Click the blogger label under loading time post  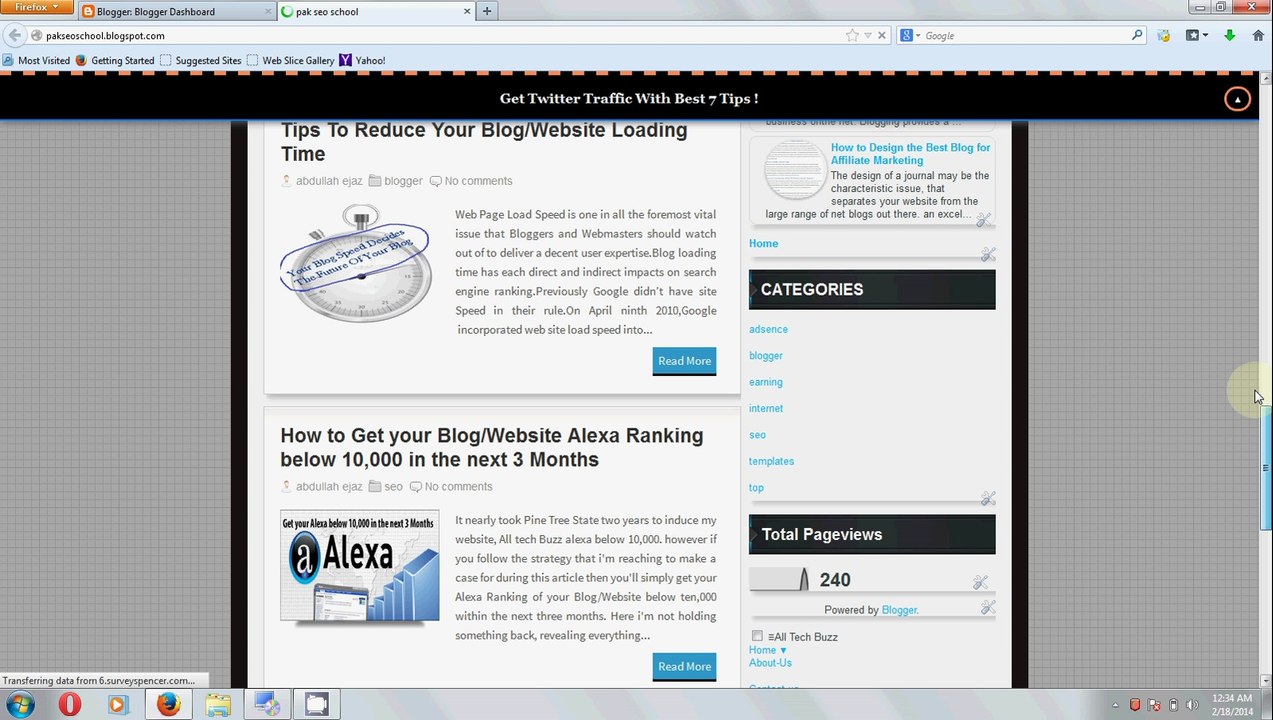403,181
